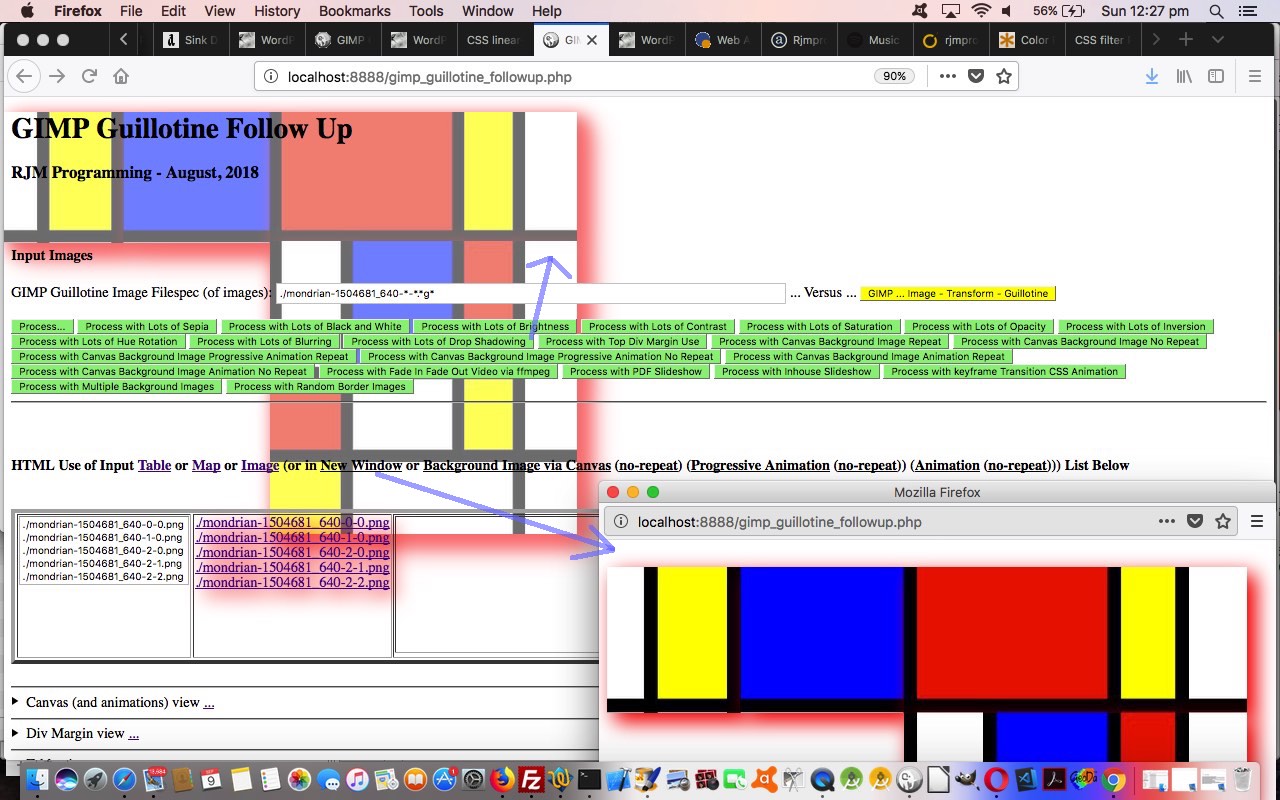Open the Firefox home page icon
The height and width of the screenshot is (800, 1280).
point(121,77)
